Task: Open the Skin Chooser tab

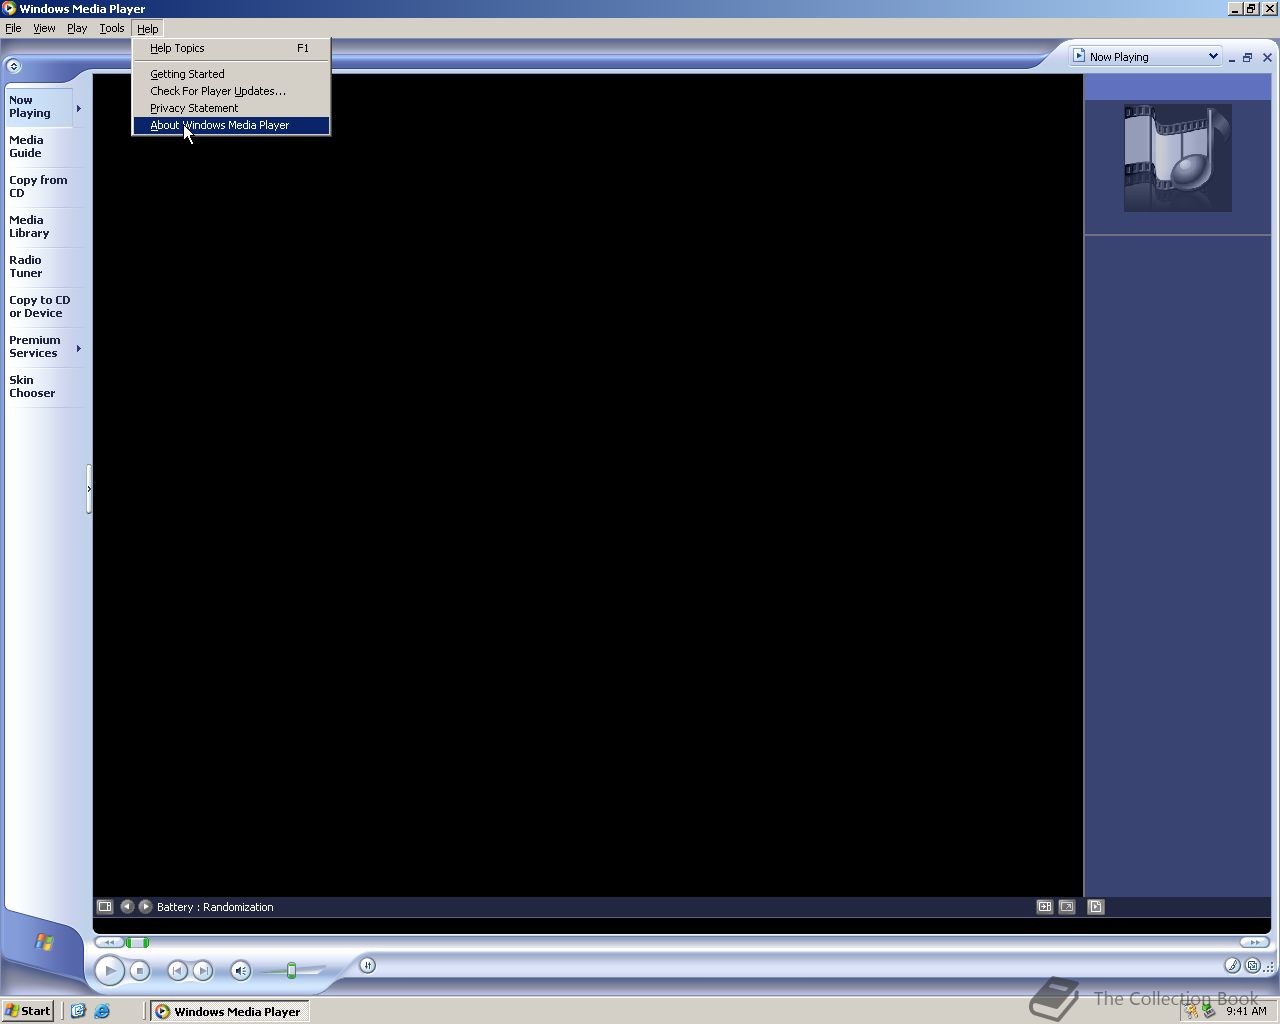Action: click(x=44, y=387)
